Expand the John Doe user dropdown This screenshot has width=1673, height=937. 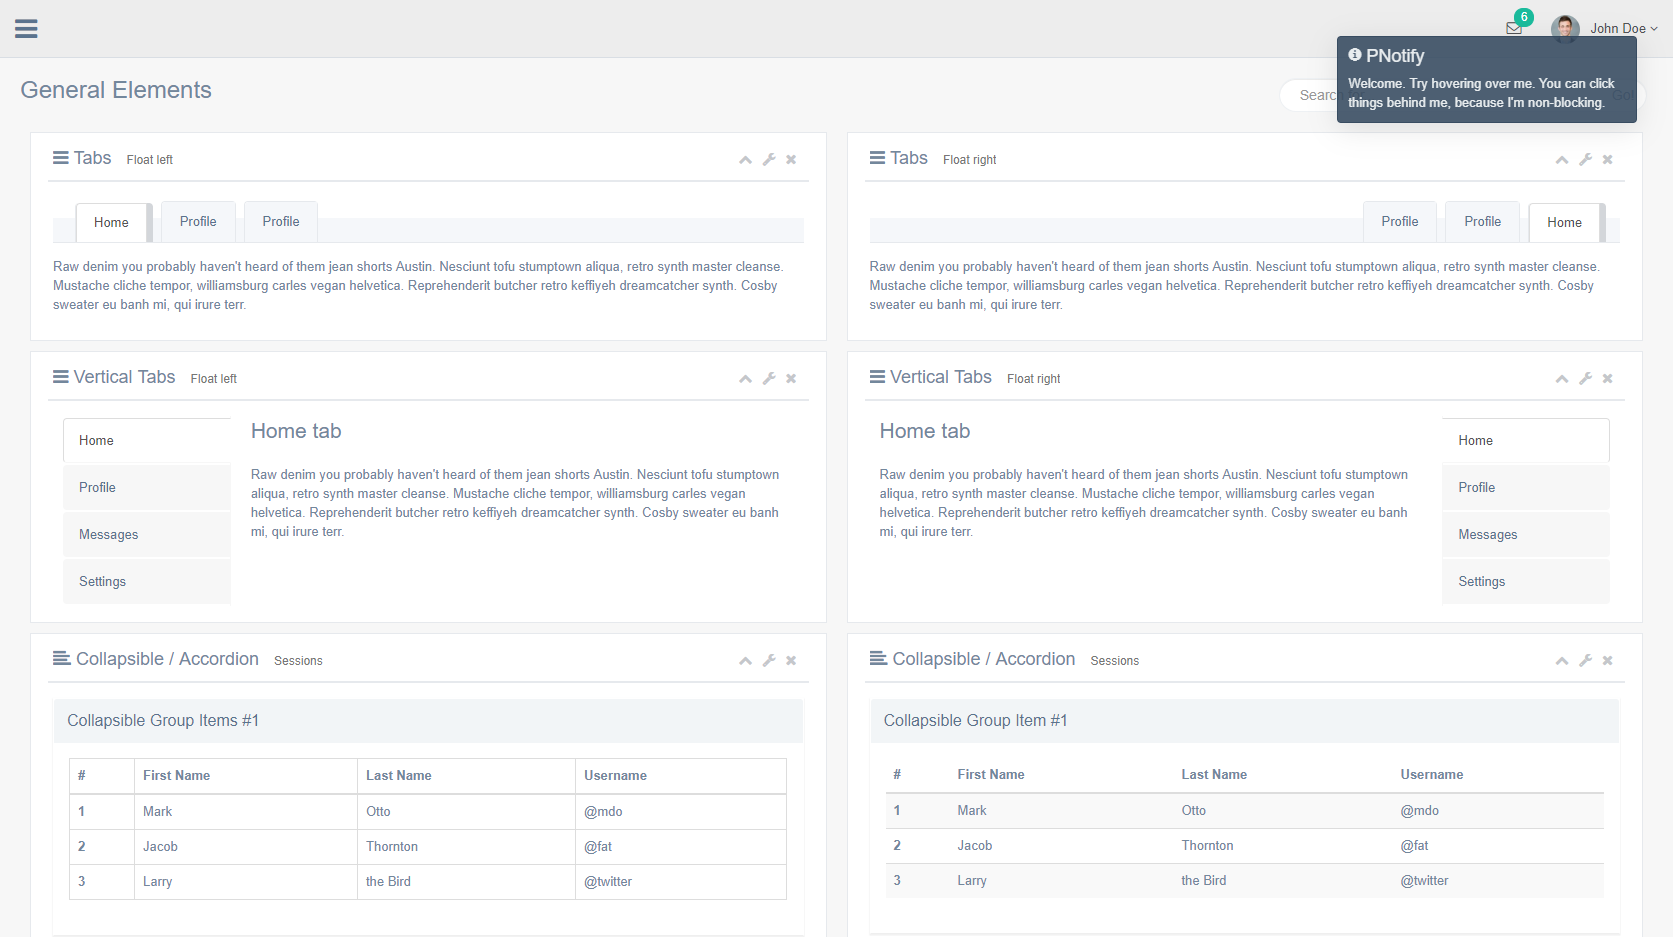pos(1624,28)
